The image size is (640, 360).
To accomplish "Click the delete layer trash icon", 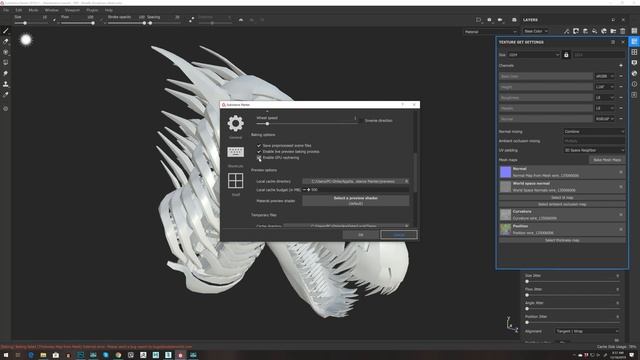I will click(x=622, y=31).
